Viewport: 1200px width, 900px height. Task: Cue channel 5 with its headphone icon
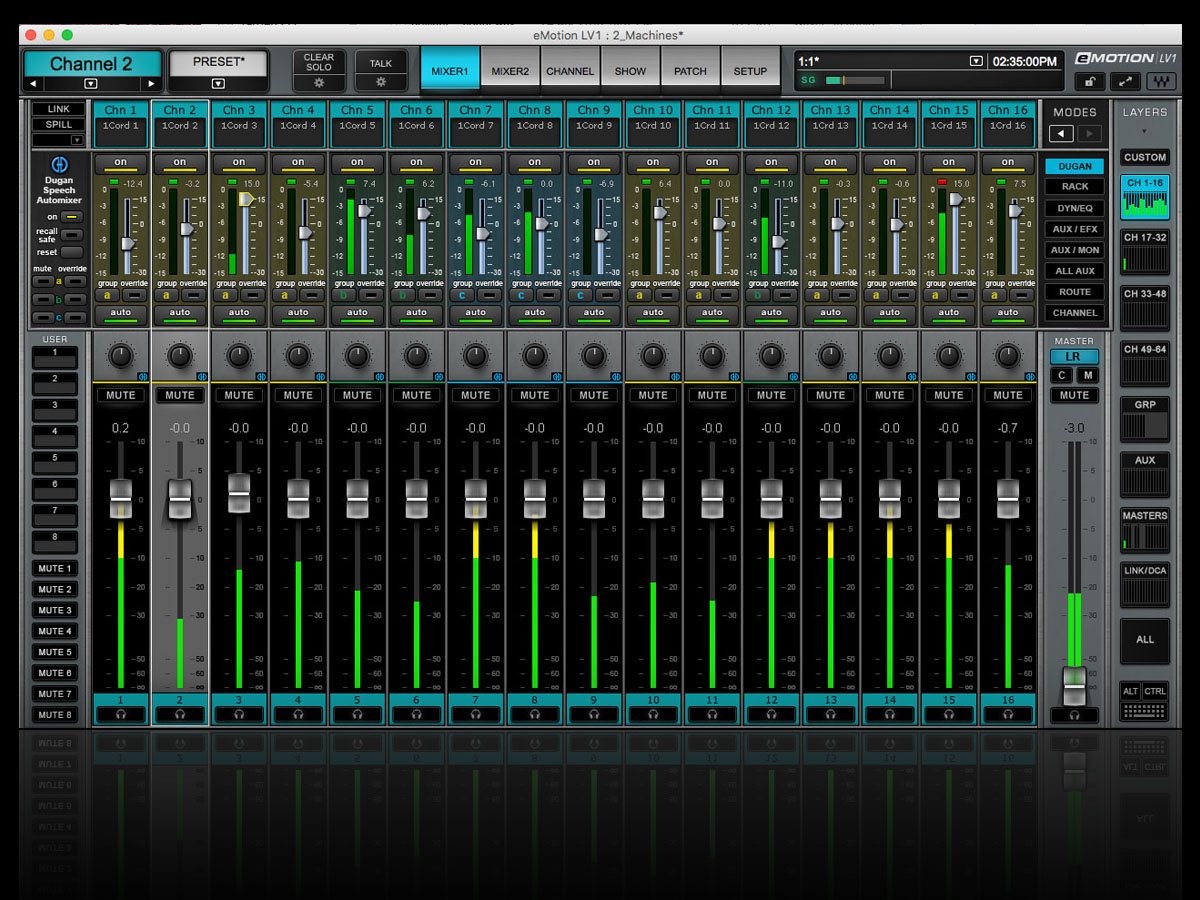357,714
